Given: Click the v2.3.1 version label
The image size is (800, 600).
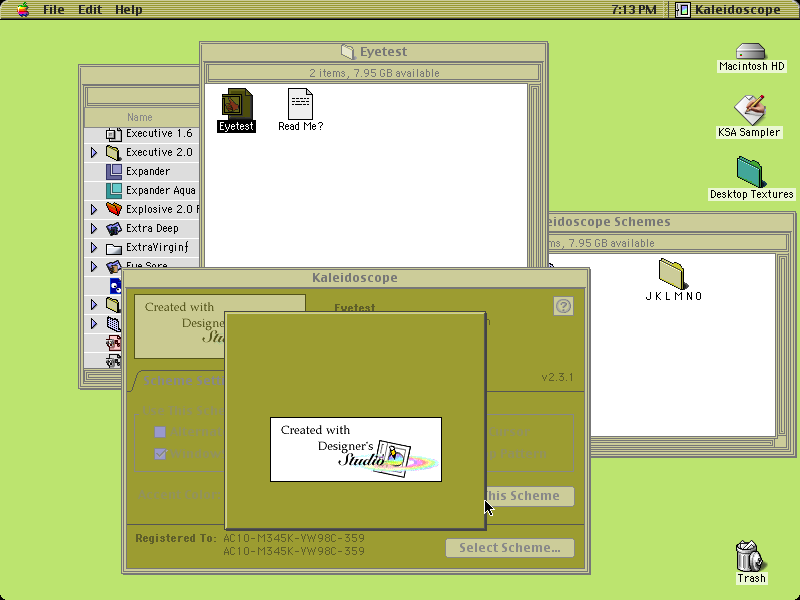Looking at the screenshot, I should pos(557,378).
